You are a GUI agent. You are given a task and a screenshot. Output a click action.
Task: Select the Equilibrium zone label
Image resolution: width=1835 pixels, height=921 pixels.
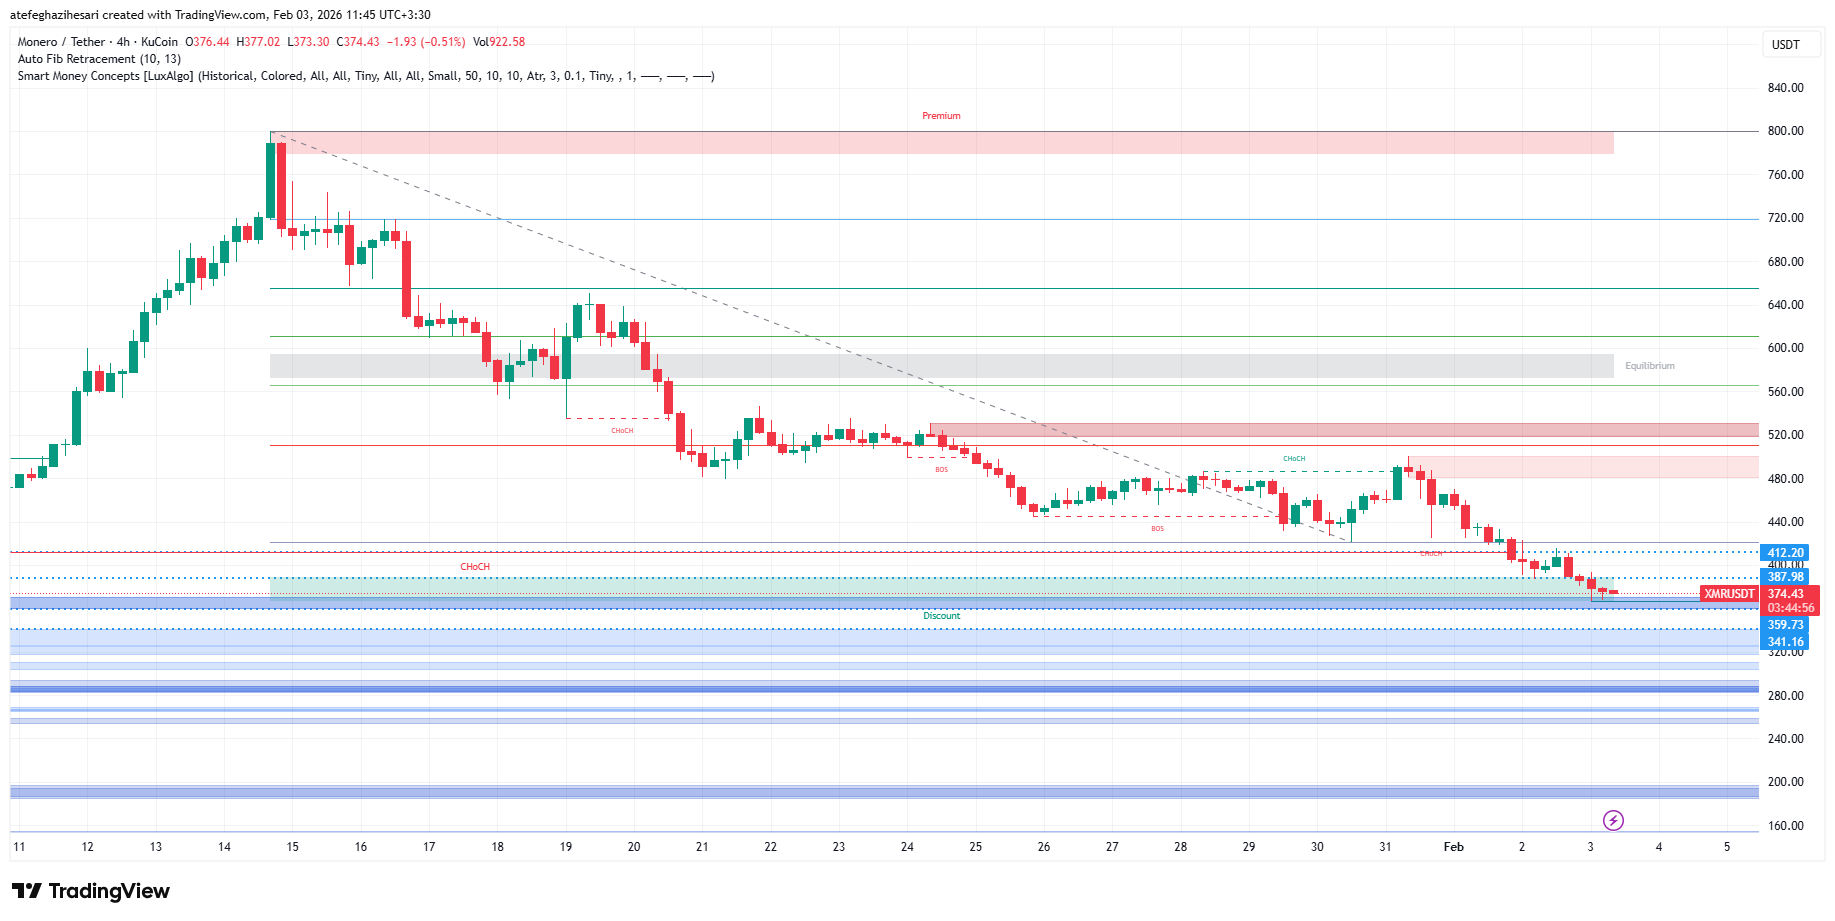coord(1649,366)
